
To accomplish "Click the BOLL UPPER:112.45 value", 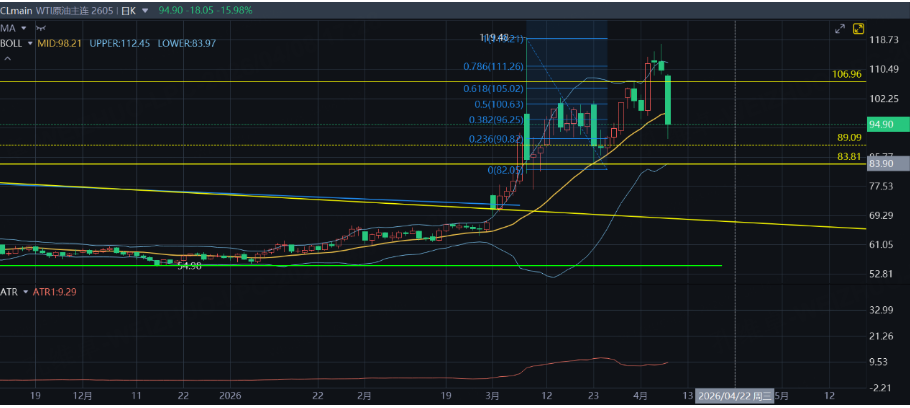I will pyautogui.click(x=120, y=43).
